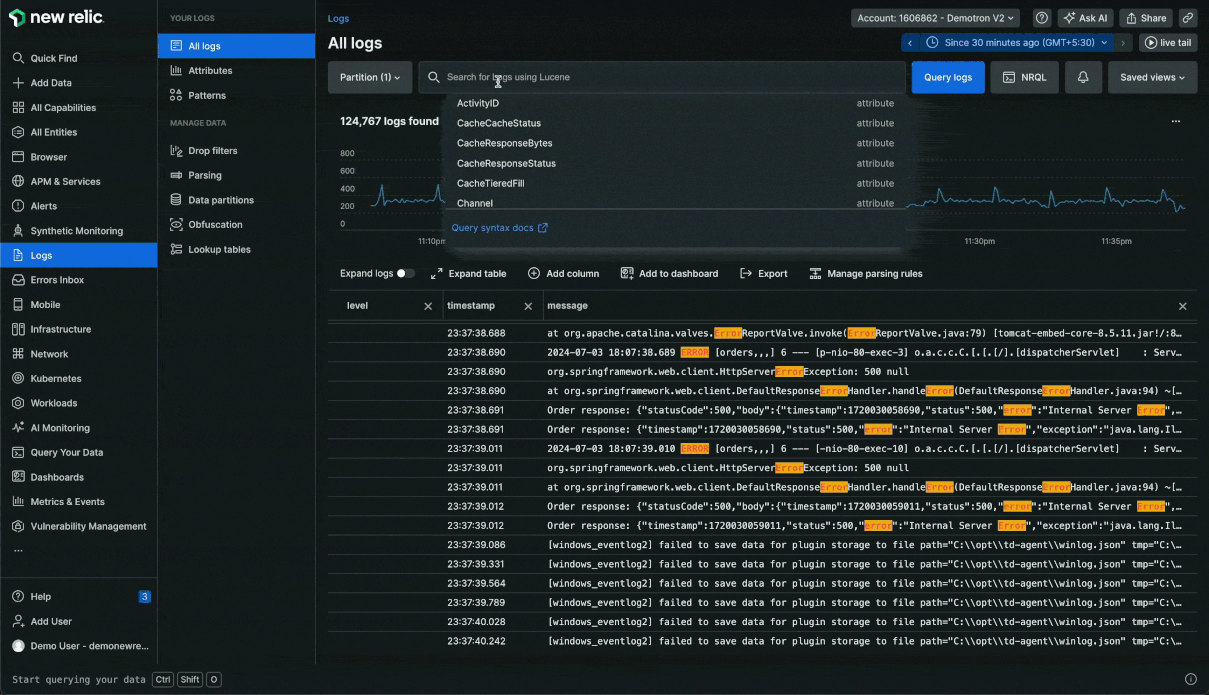Open Help in sidebar
1209x695 pixels.
(x=78, y=597)
